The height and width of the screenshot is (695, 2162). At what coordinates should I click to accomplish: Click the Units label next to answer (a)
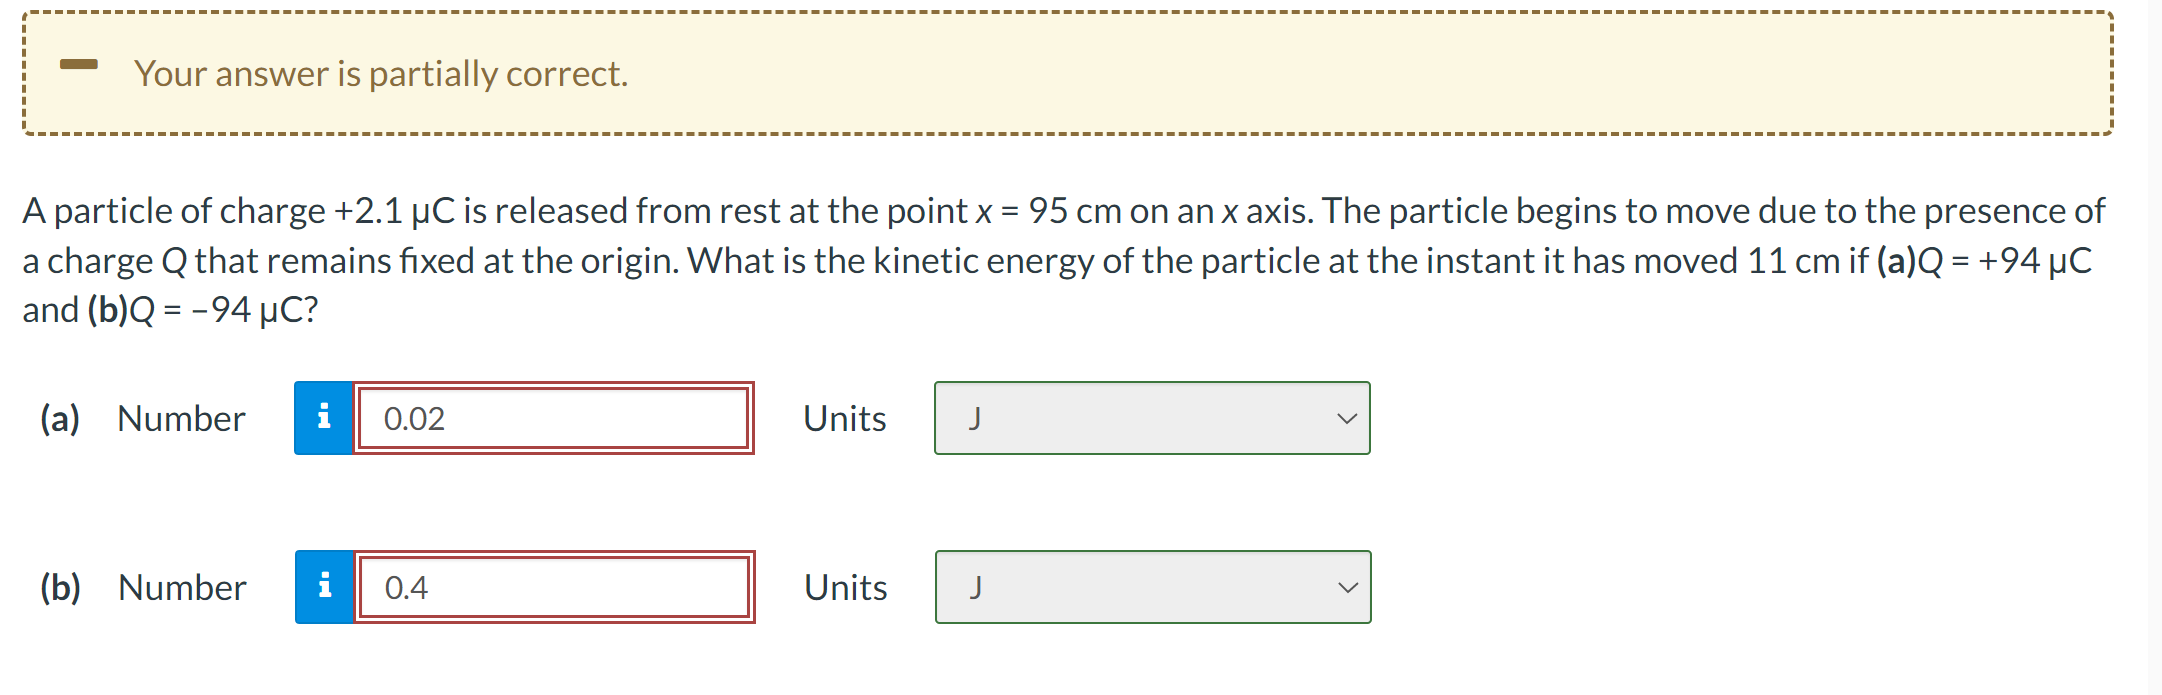point(845,418)
